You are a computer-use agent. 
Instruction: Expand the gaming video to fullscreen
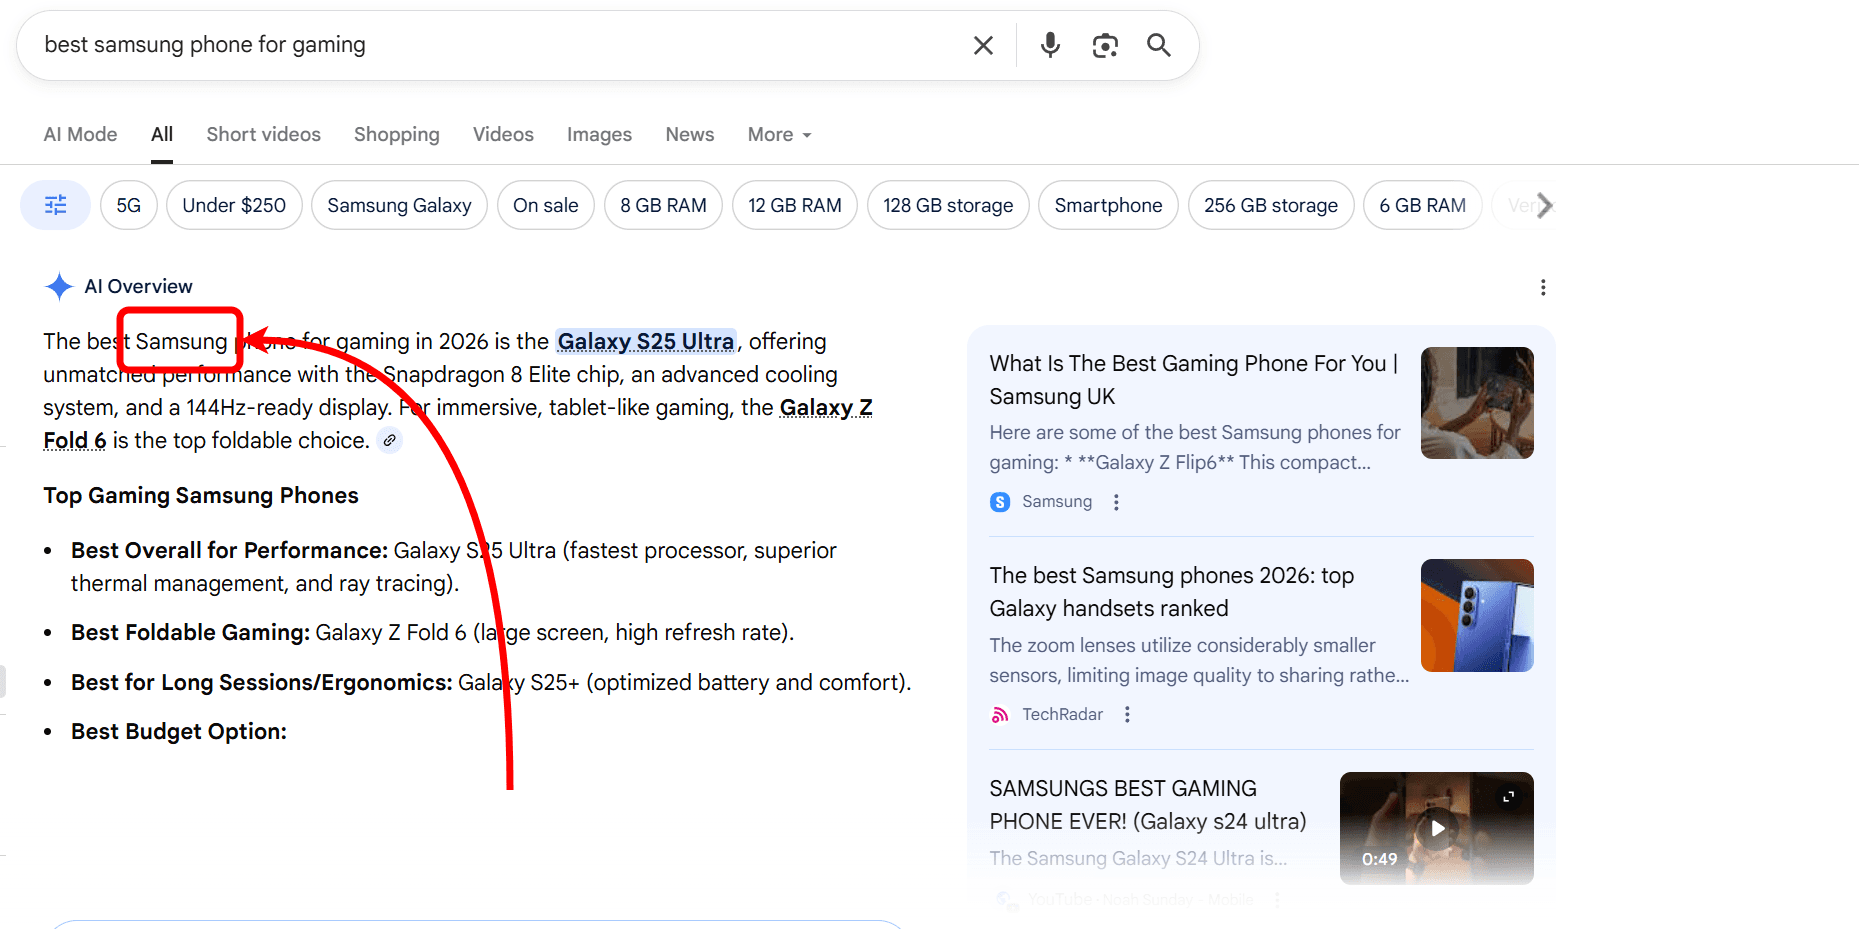point(1509,797)
